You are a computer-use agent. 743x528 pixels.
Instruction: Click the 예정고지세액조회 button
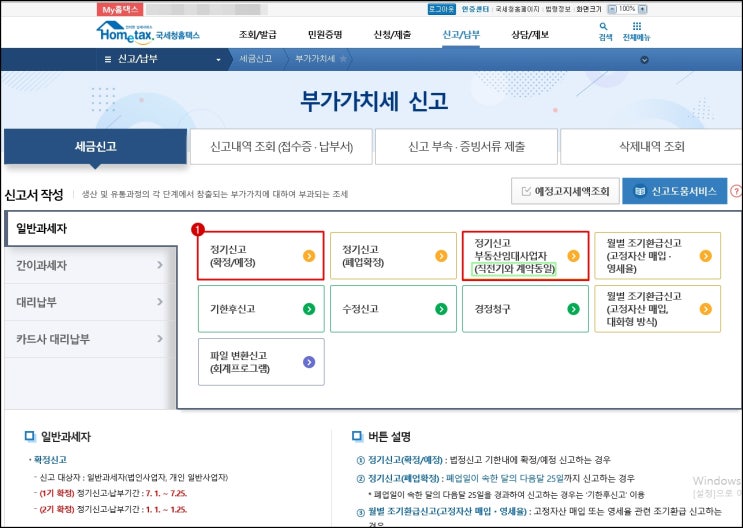(565, 191)
